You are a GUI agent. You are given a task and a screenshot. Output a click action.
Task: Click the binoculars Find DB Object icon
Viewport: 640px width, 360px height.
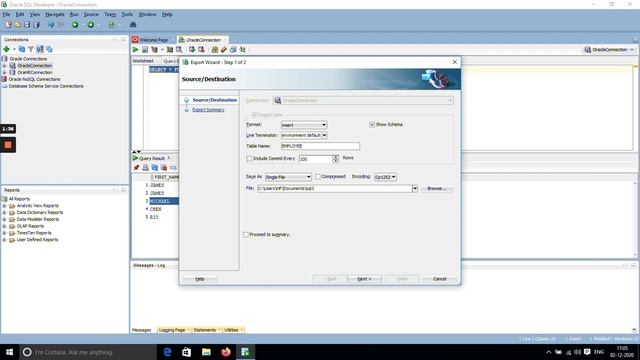[133, 25]
